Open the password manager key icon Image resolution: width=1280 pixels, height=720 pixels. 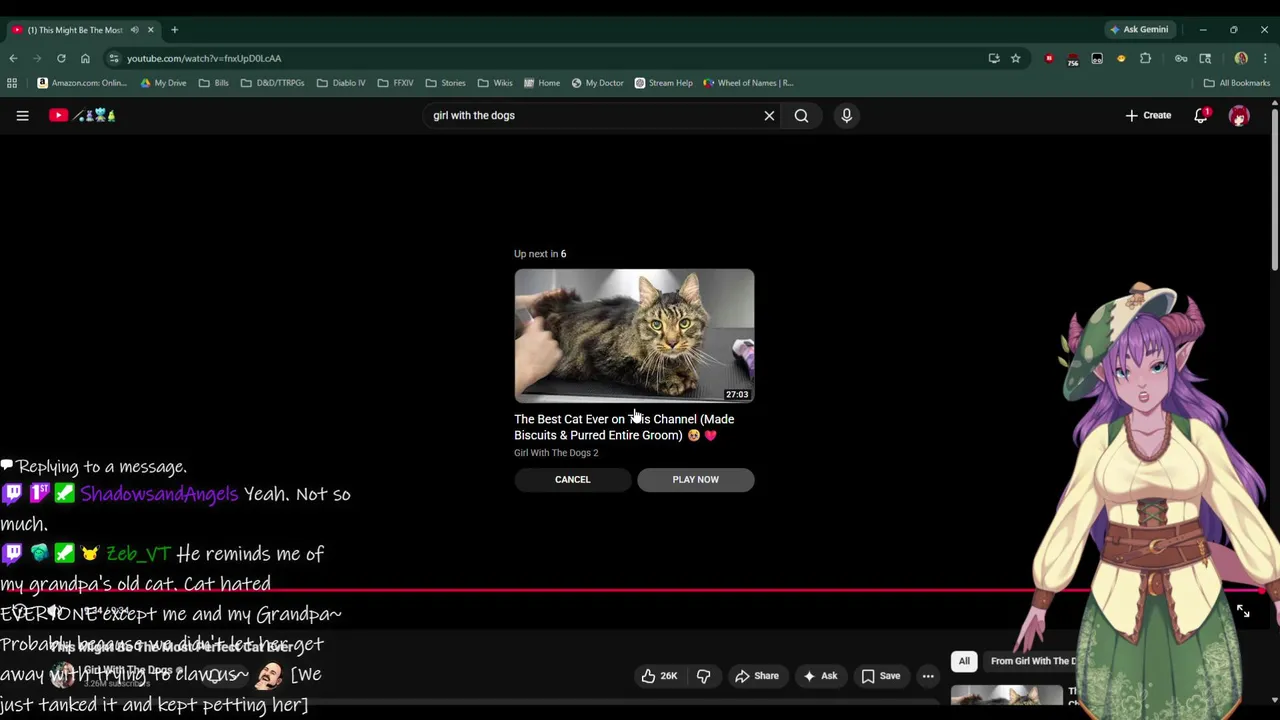tap(1181, 58)
